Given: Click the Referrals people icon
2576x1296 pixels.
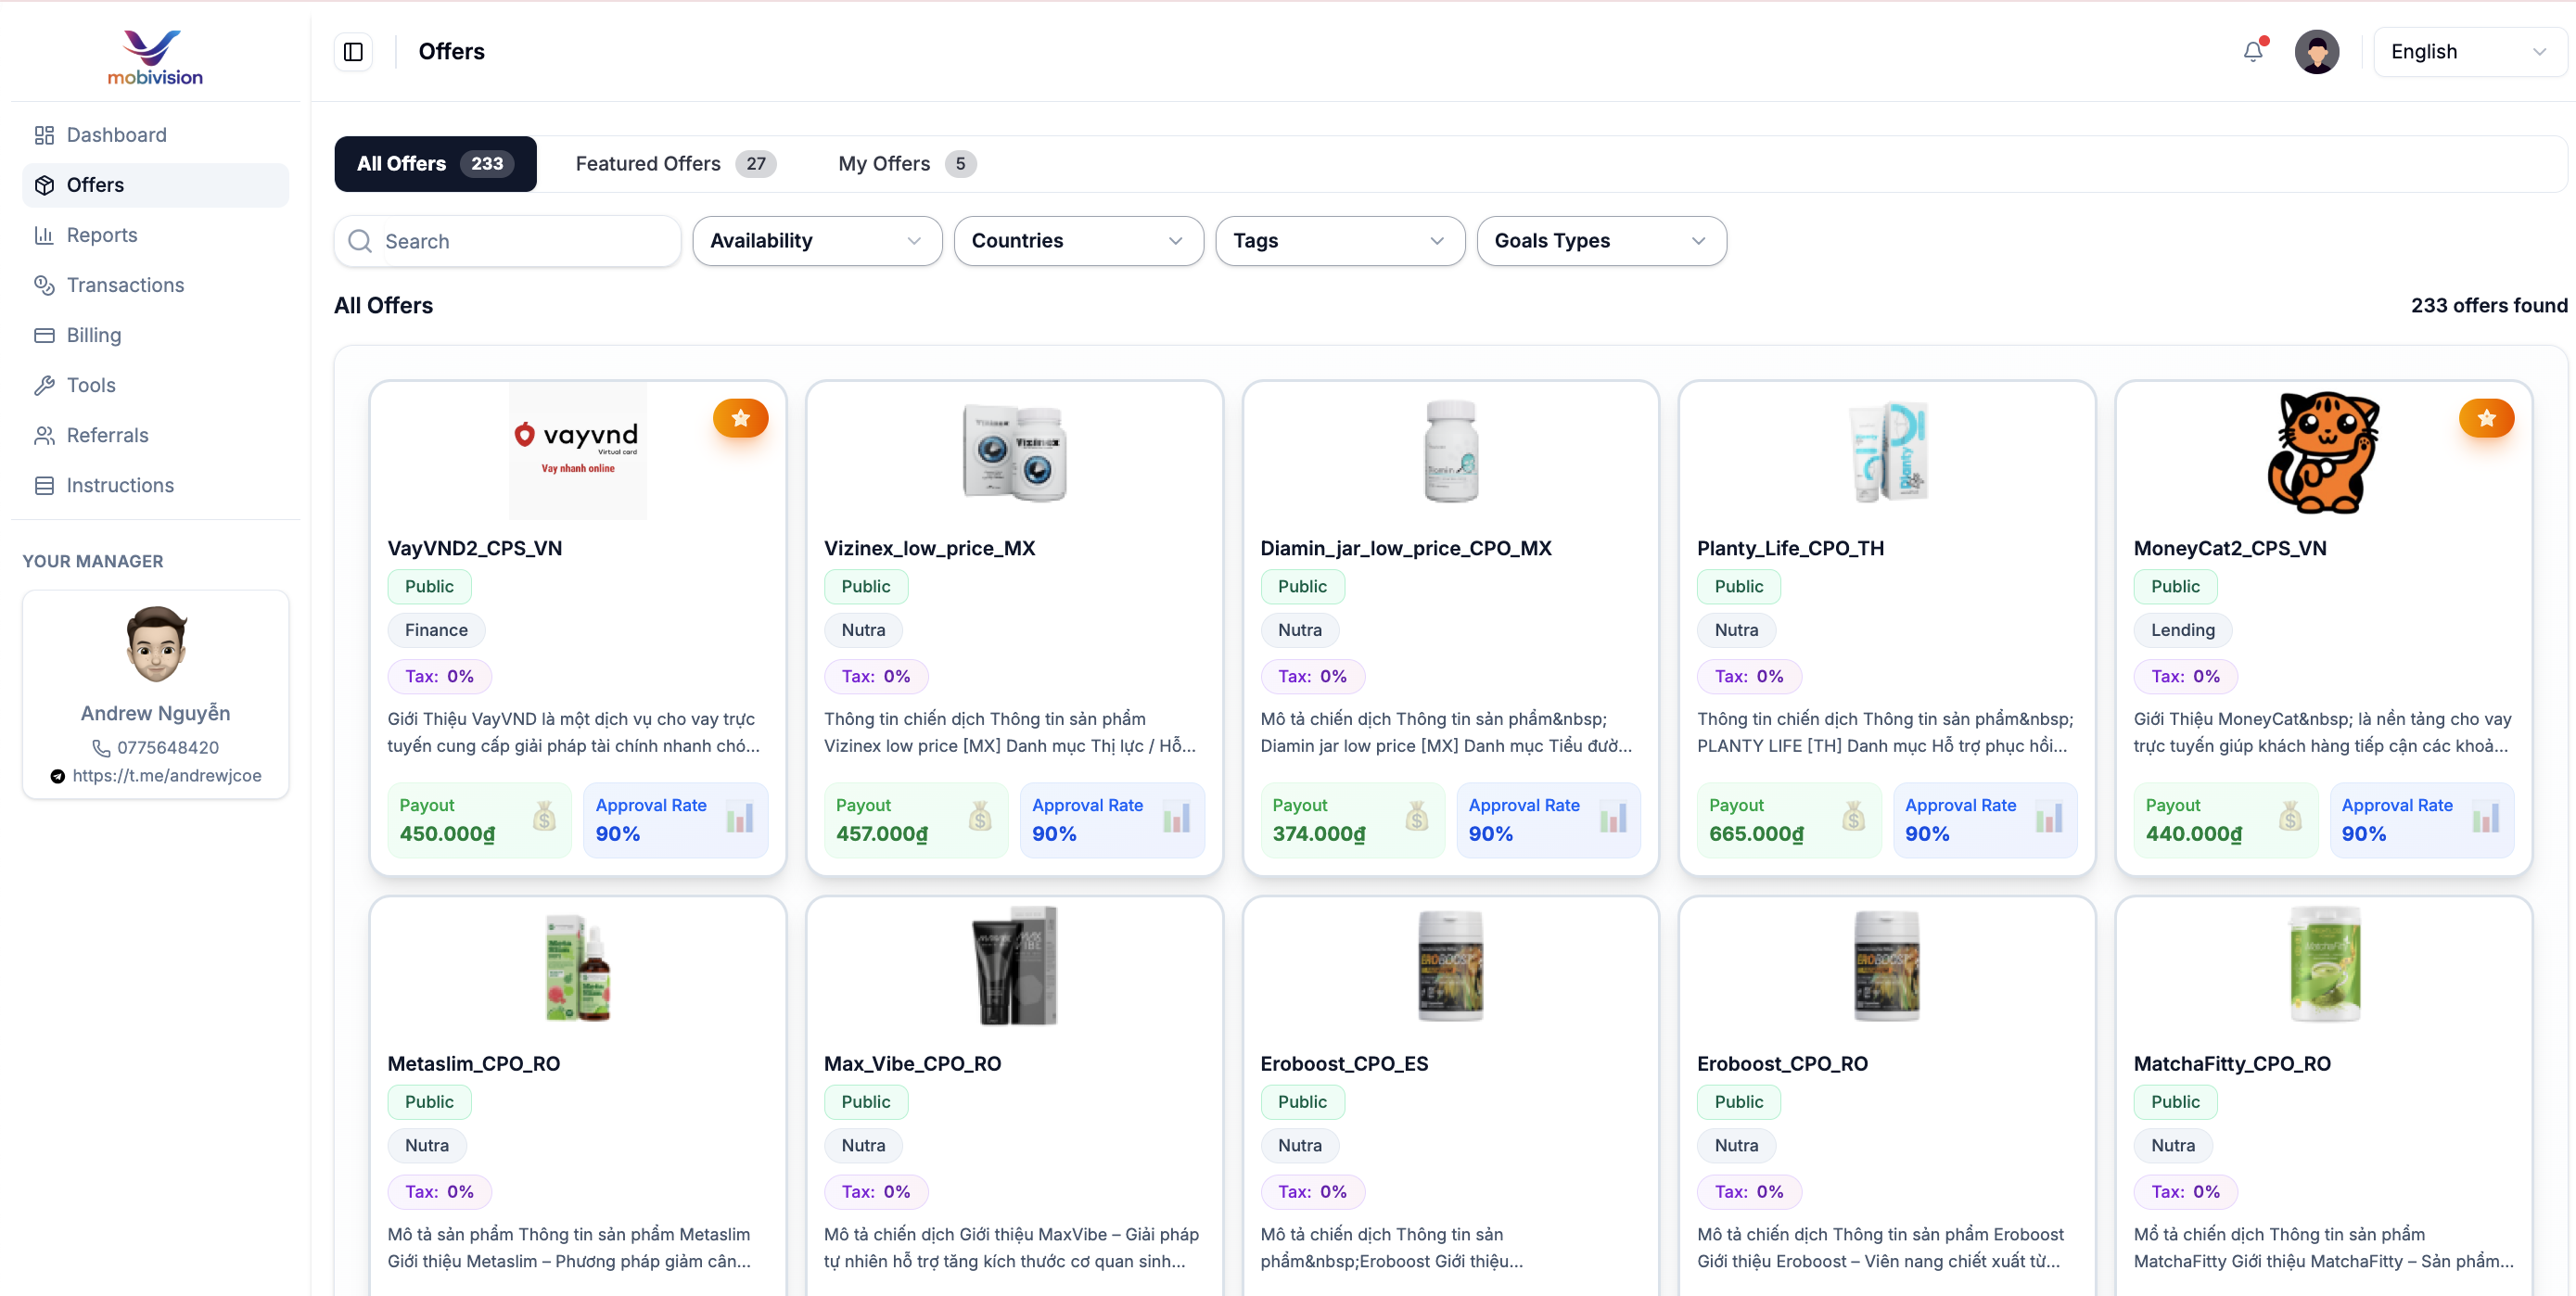Looking at the screenshot, I should point(44,435).
